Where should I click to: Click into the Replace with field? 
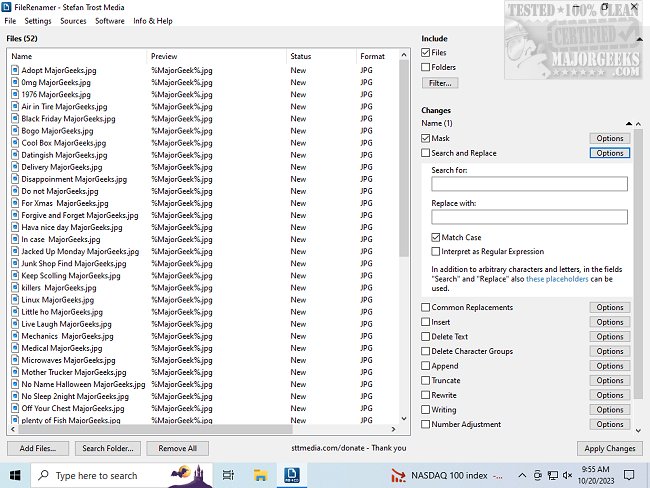pyautogui.click(x=529, y=216)
